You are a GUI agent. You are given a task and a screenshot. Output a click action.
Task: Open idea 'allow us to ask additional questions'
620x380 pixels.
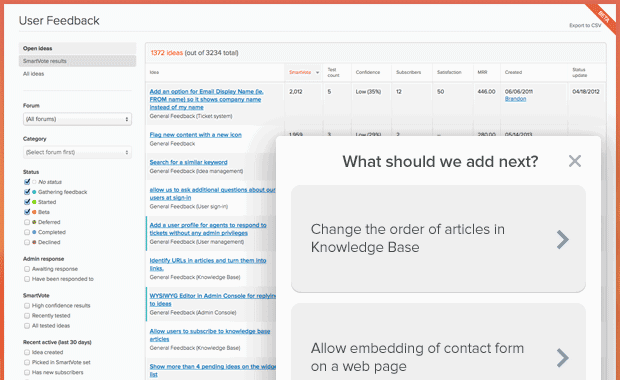click(212, 194)
